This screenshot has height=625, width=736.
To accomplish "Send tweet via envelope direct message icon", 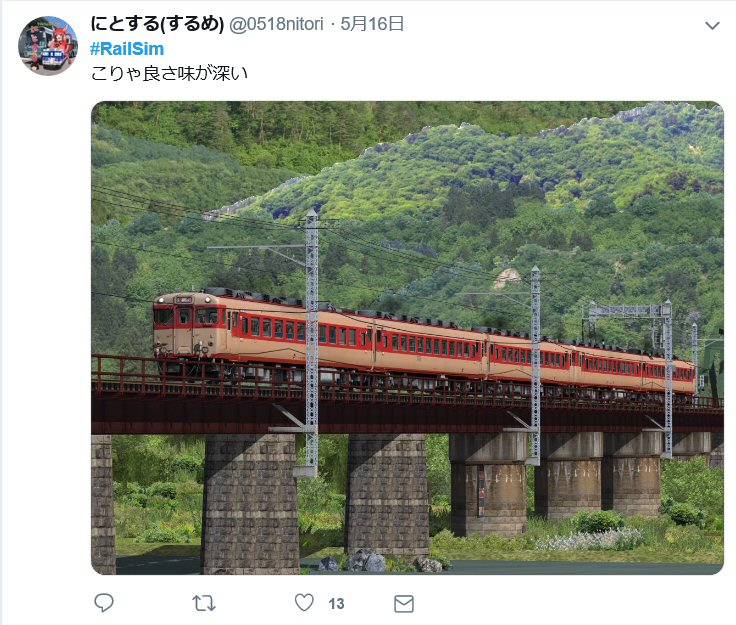I will (x=404, y=604).
